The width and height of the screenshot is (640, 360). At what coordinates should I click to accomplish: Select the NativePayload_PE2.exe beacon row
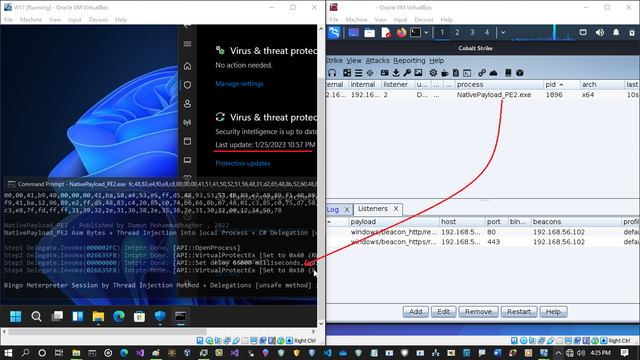483,95
